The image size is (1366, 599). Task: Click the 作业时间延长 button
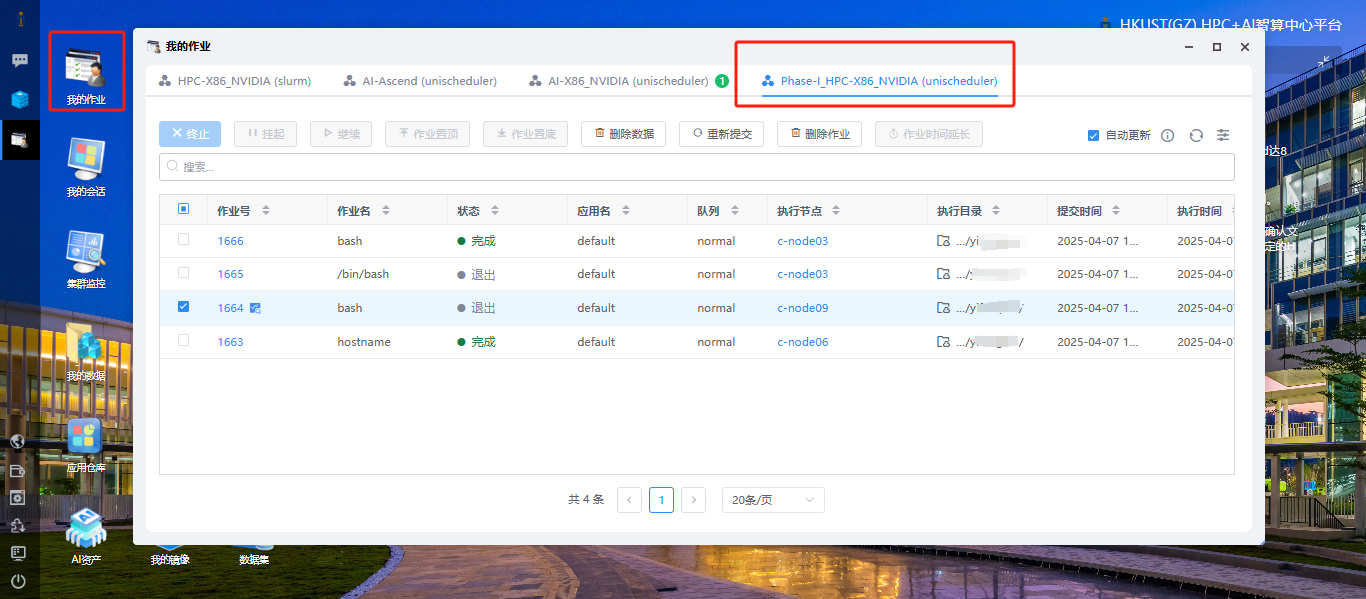(x=929, y=134)
